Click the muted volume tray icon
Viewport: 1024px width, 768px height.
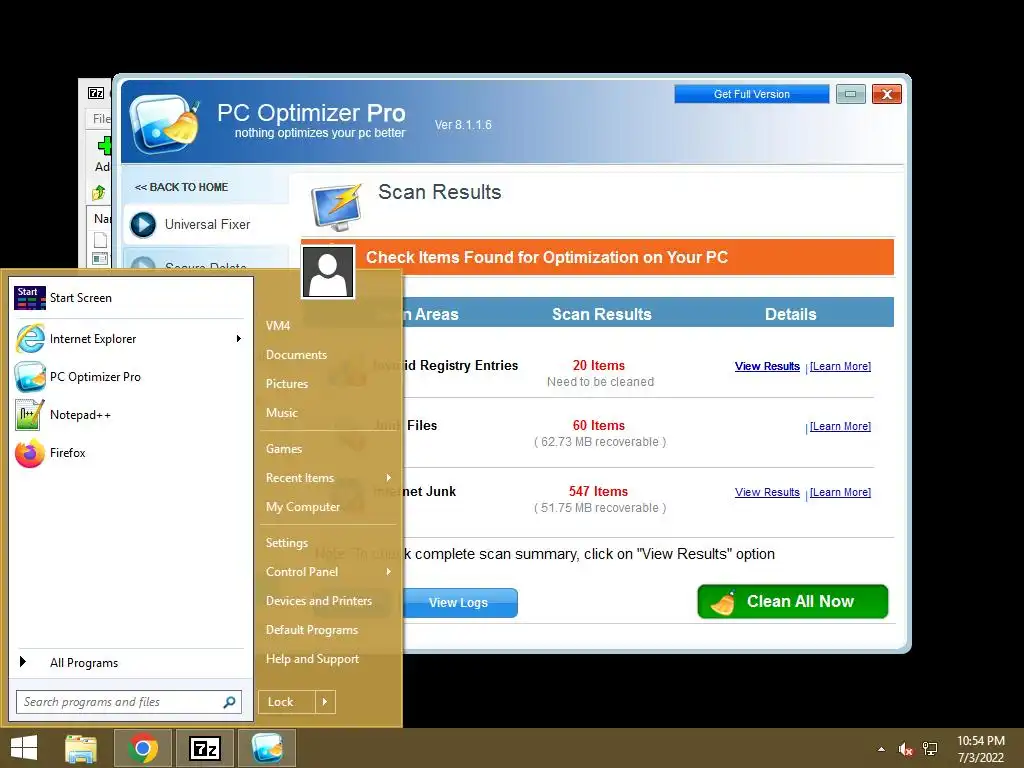tap(905, 749)
